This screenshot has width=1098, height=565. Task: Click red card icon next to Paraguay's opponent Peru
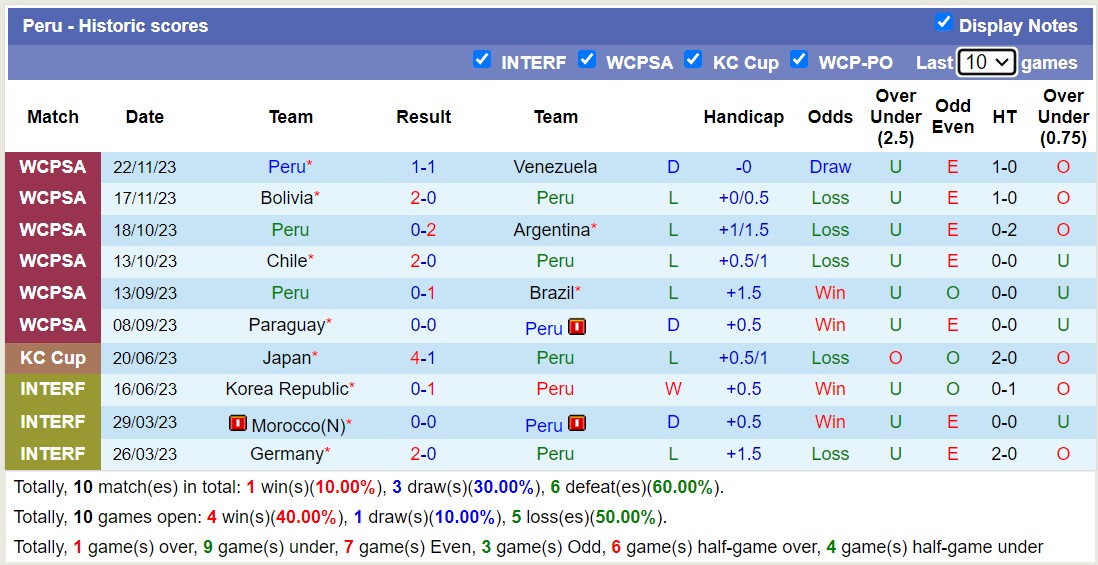577,327
